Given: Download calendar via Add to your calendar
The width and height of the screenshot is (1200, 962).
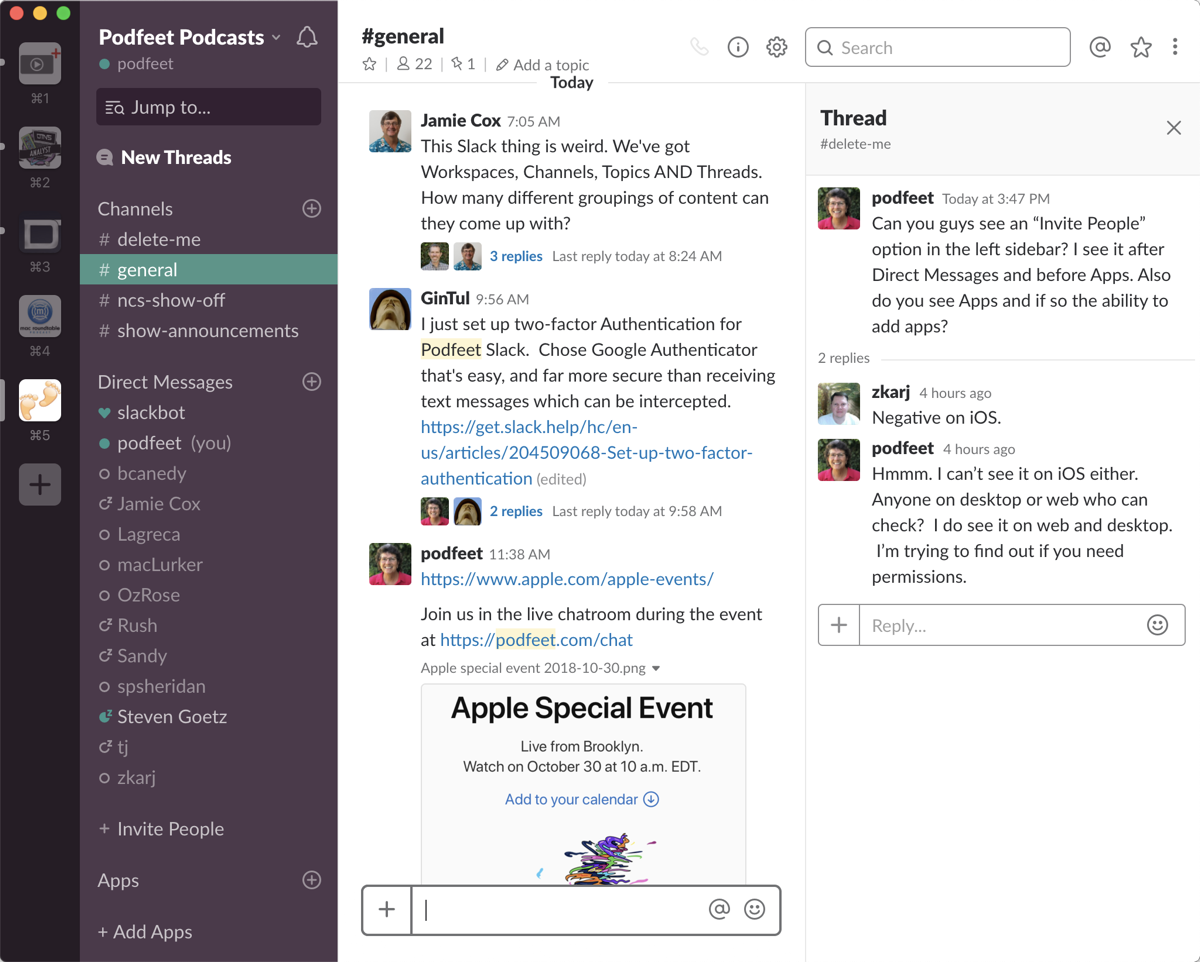Looking at the screenshot, I should (581, 799).
